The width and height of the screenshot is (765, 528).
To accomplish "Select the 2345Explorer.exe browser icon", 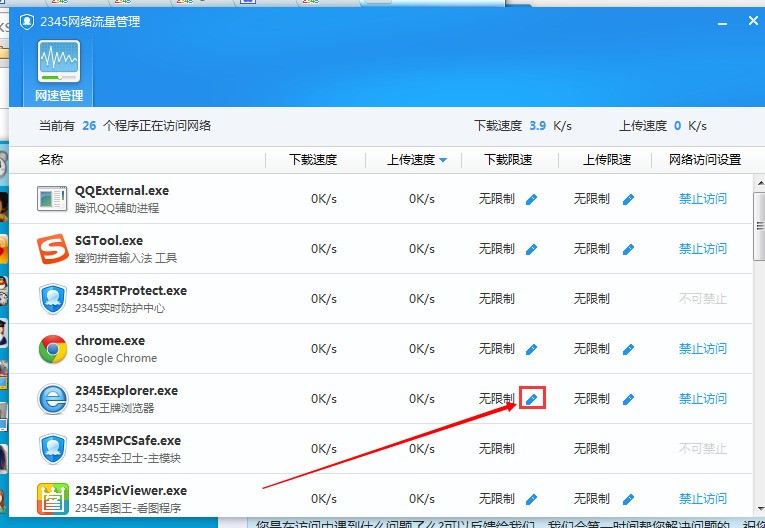I will (x=53, y=399).
